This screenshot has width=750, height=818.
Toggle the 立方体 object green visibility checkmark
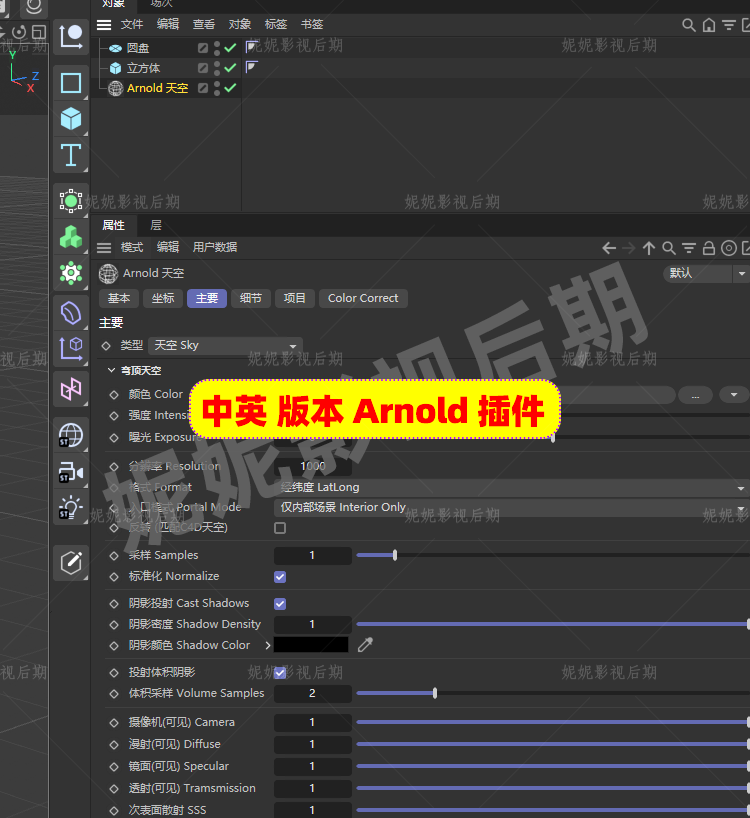pos(230,68)
